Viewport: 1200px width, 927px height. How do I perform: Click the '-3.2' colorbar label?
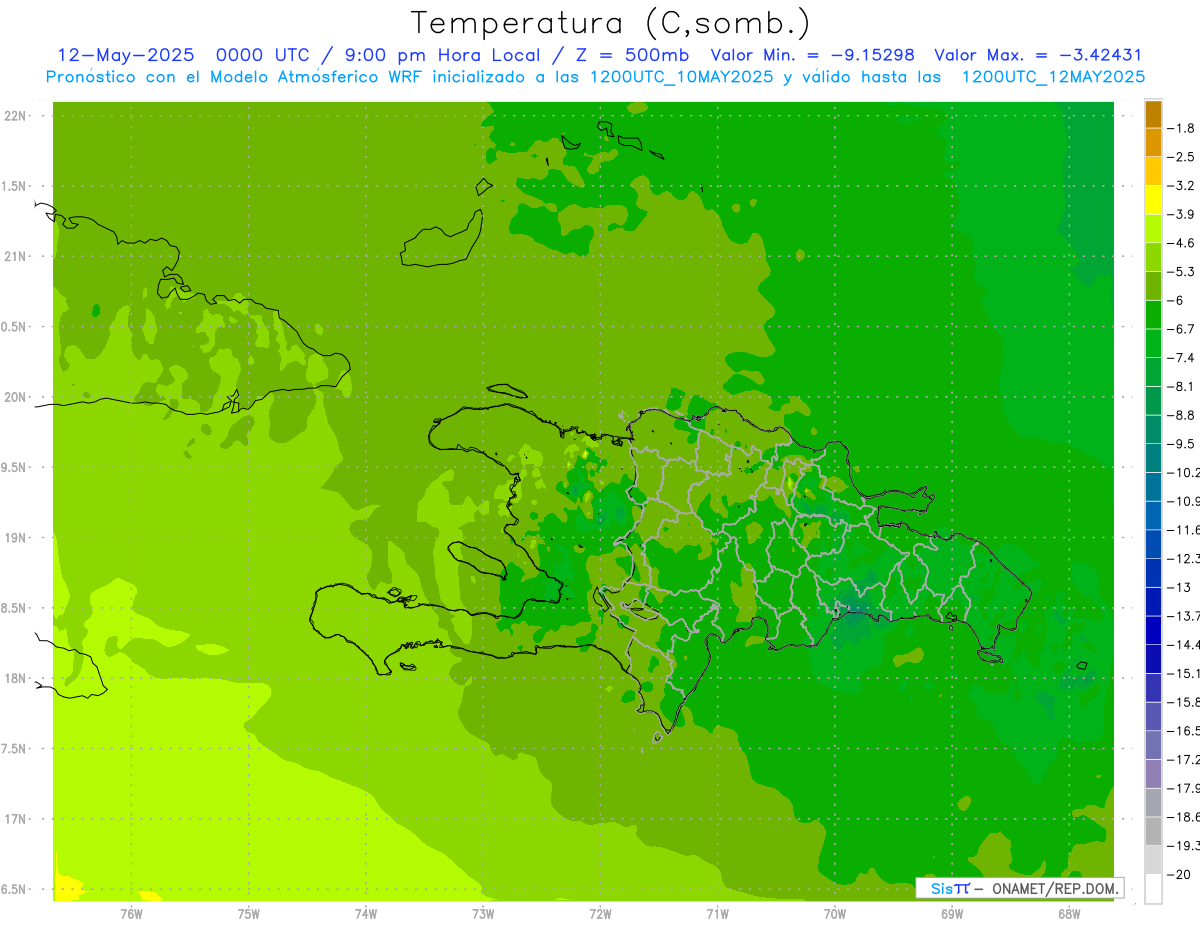(x=1182, y=186)
